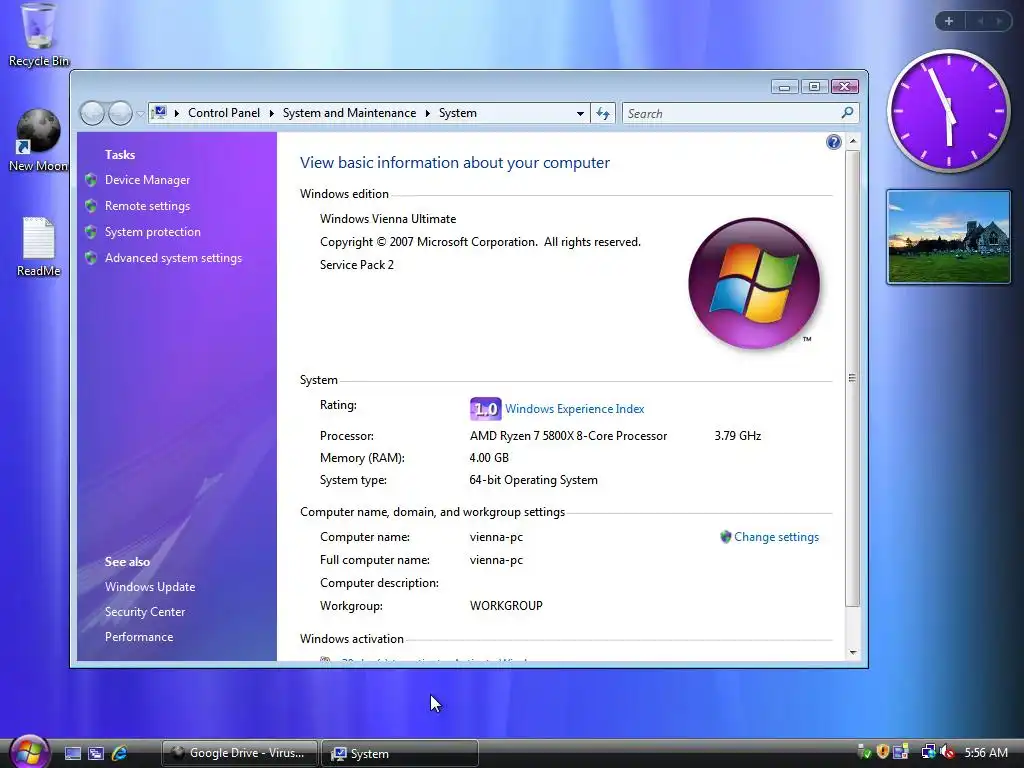Open Help with the question mark
This screenshot has width=1024, height=768.
[833, 142]
